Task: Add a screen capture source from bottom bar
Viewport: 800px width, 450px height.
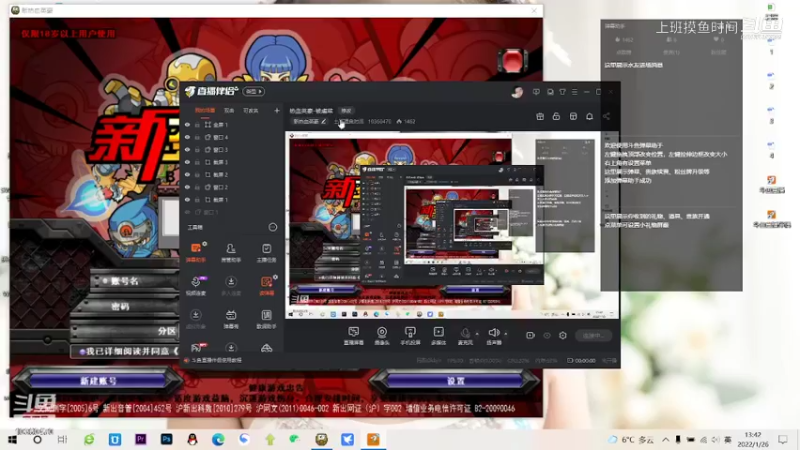Action: [x=354, y=336]
